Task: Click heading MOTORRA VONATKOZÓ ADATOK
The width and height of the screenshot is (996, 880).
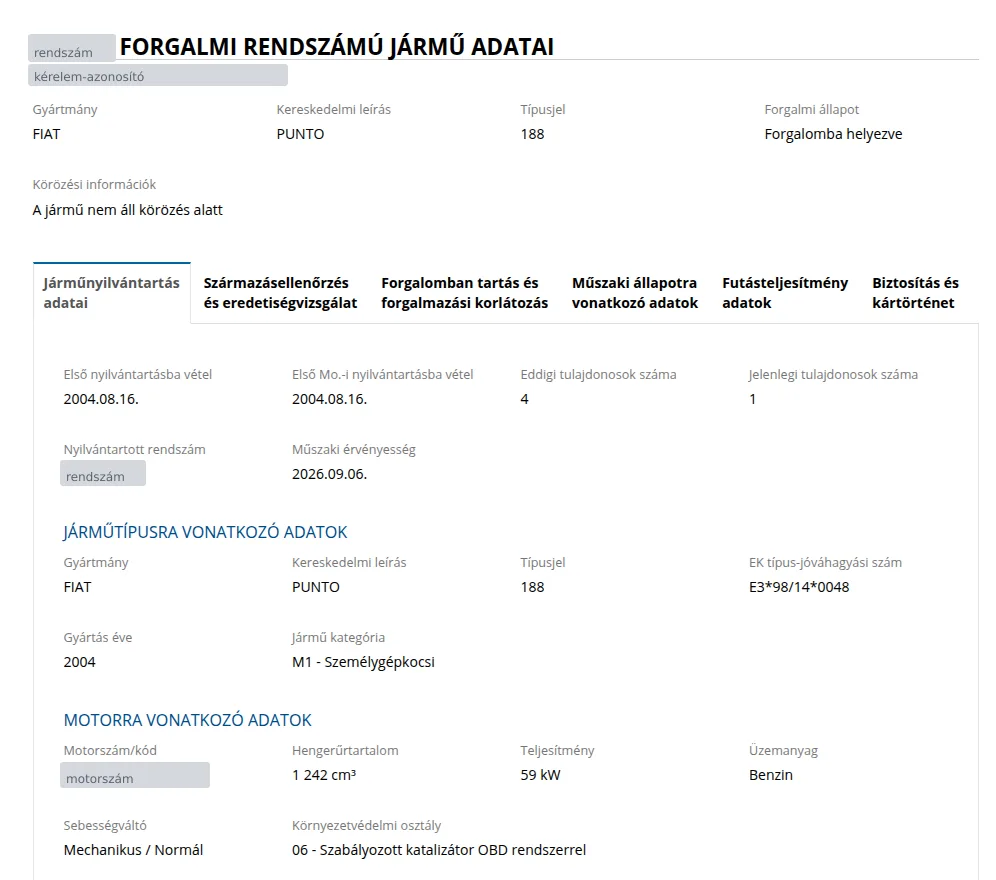Action: (x=187, y=720)
